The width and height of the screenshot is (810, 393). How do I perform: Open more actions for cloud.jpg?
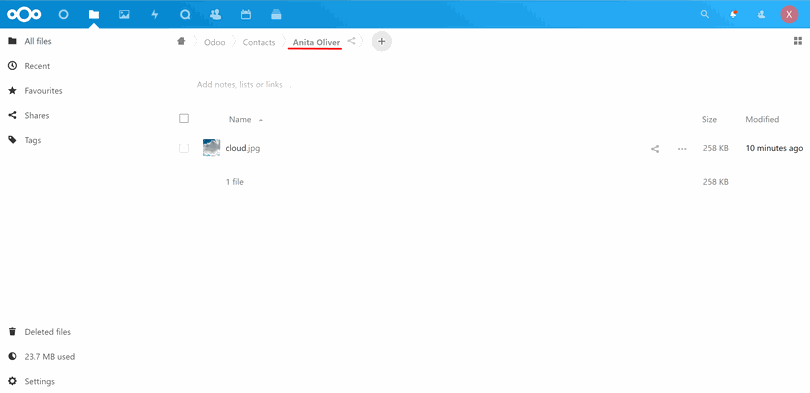coord(682,149)
